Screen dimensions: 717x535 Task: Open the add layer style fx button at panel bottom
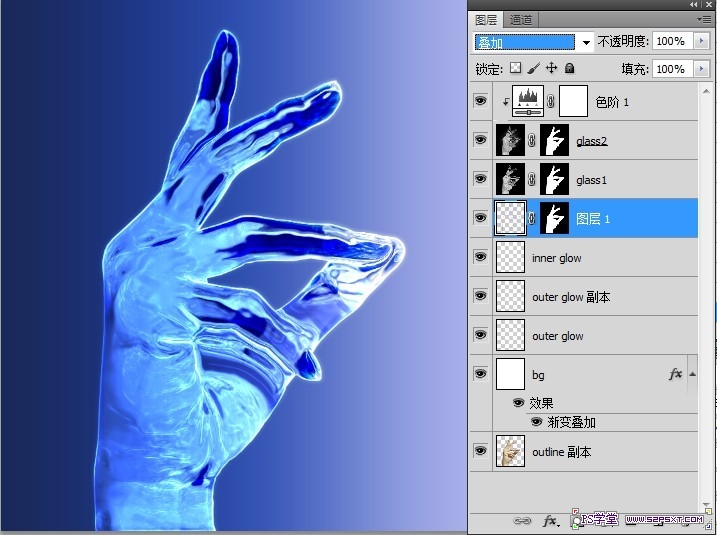(x=550, y=520)
